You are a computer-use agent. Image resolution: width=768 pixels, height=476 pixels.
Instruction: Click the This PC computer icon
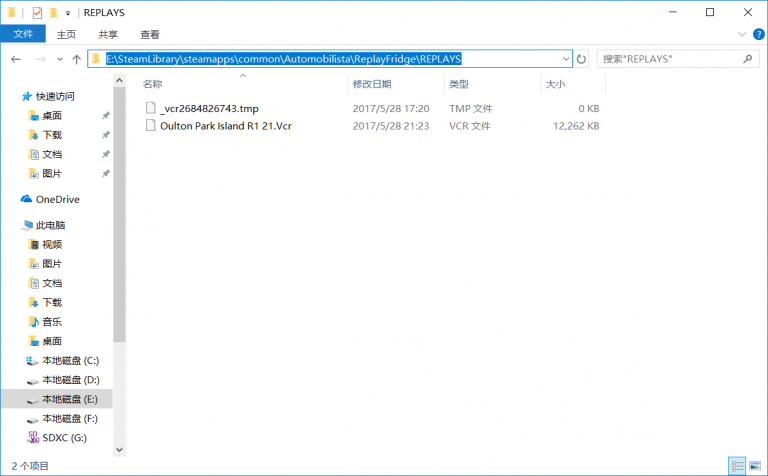[x=27, y=225]
